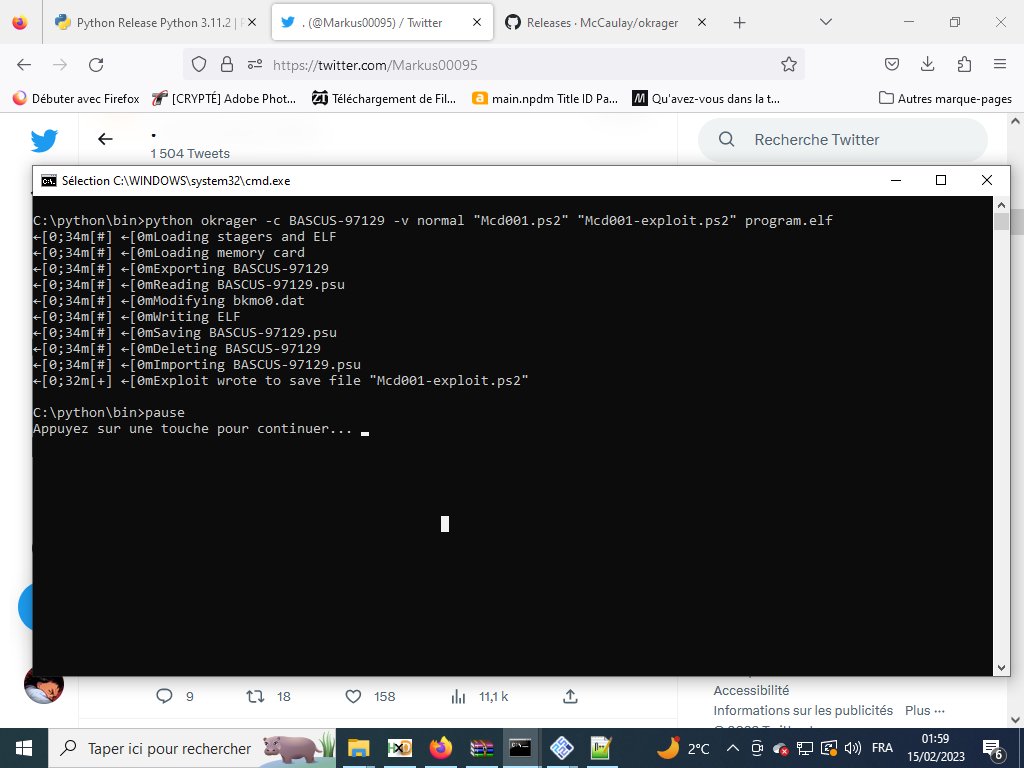
Task: Bookmark this page with the star icon
Action: [x=789, y=65]
